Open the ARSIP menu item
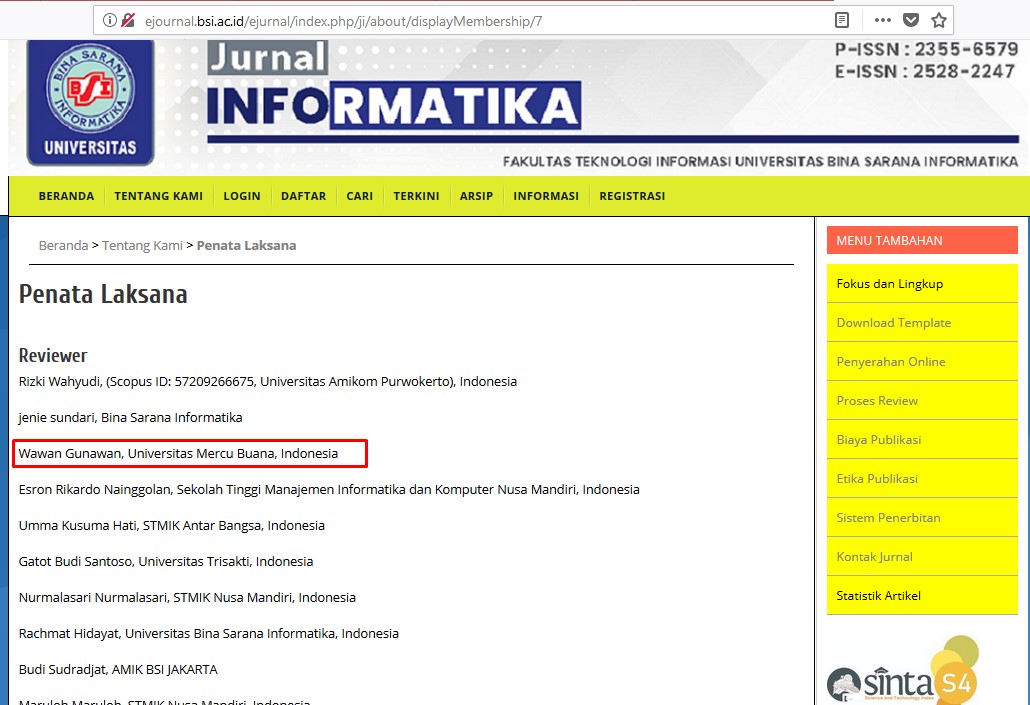 coord(476,196)
